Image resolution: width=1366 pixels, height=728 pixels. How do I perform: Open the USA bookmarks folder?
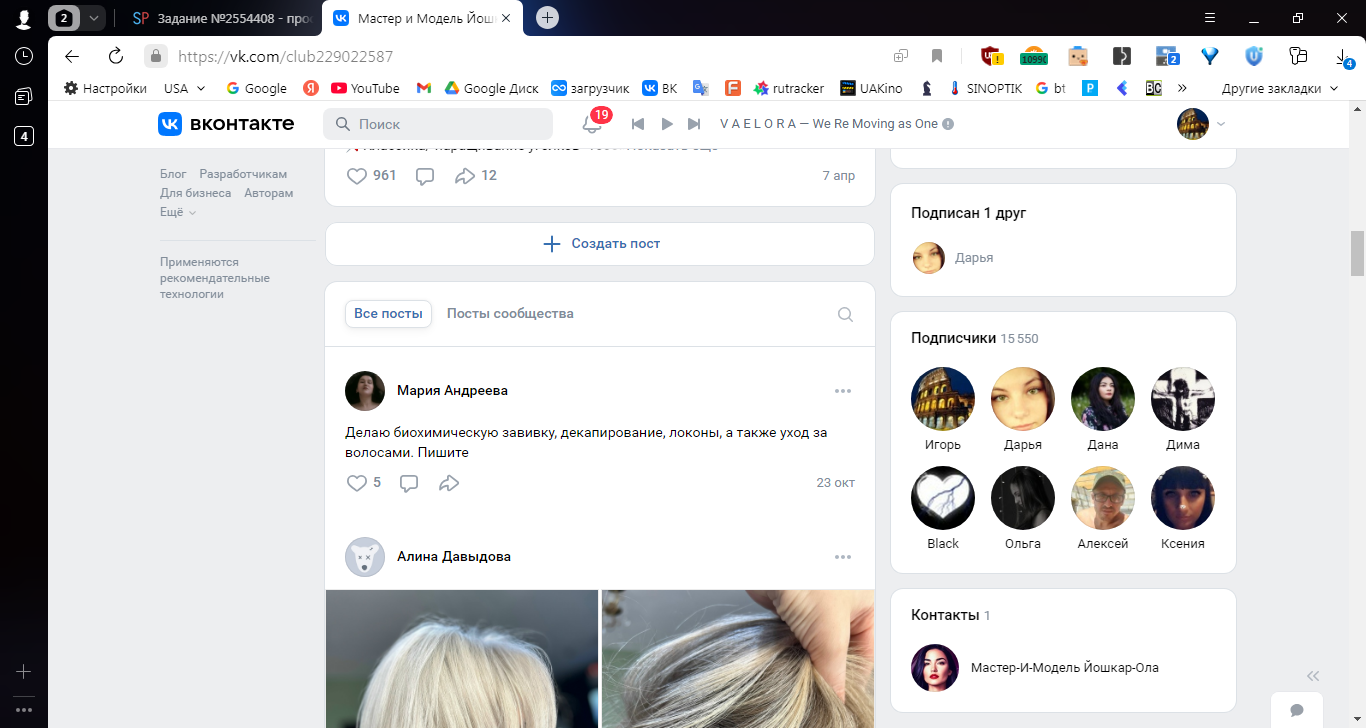point(185,88)
